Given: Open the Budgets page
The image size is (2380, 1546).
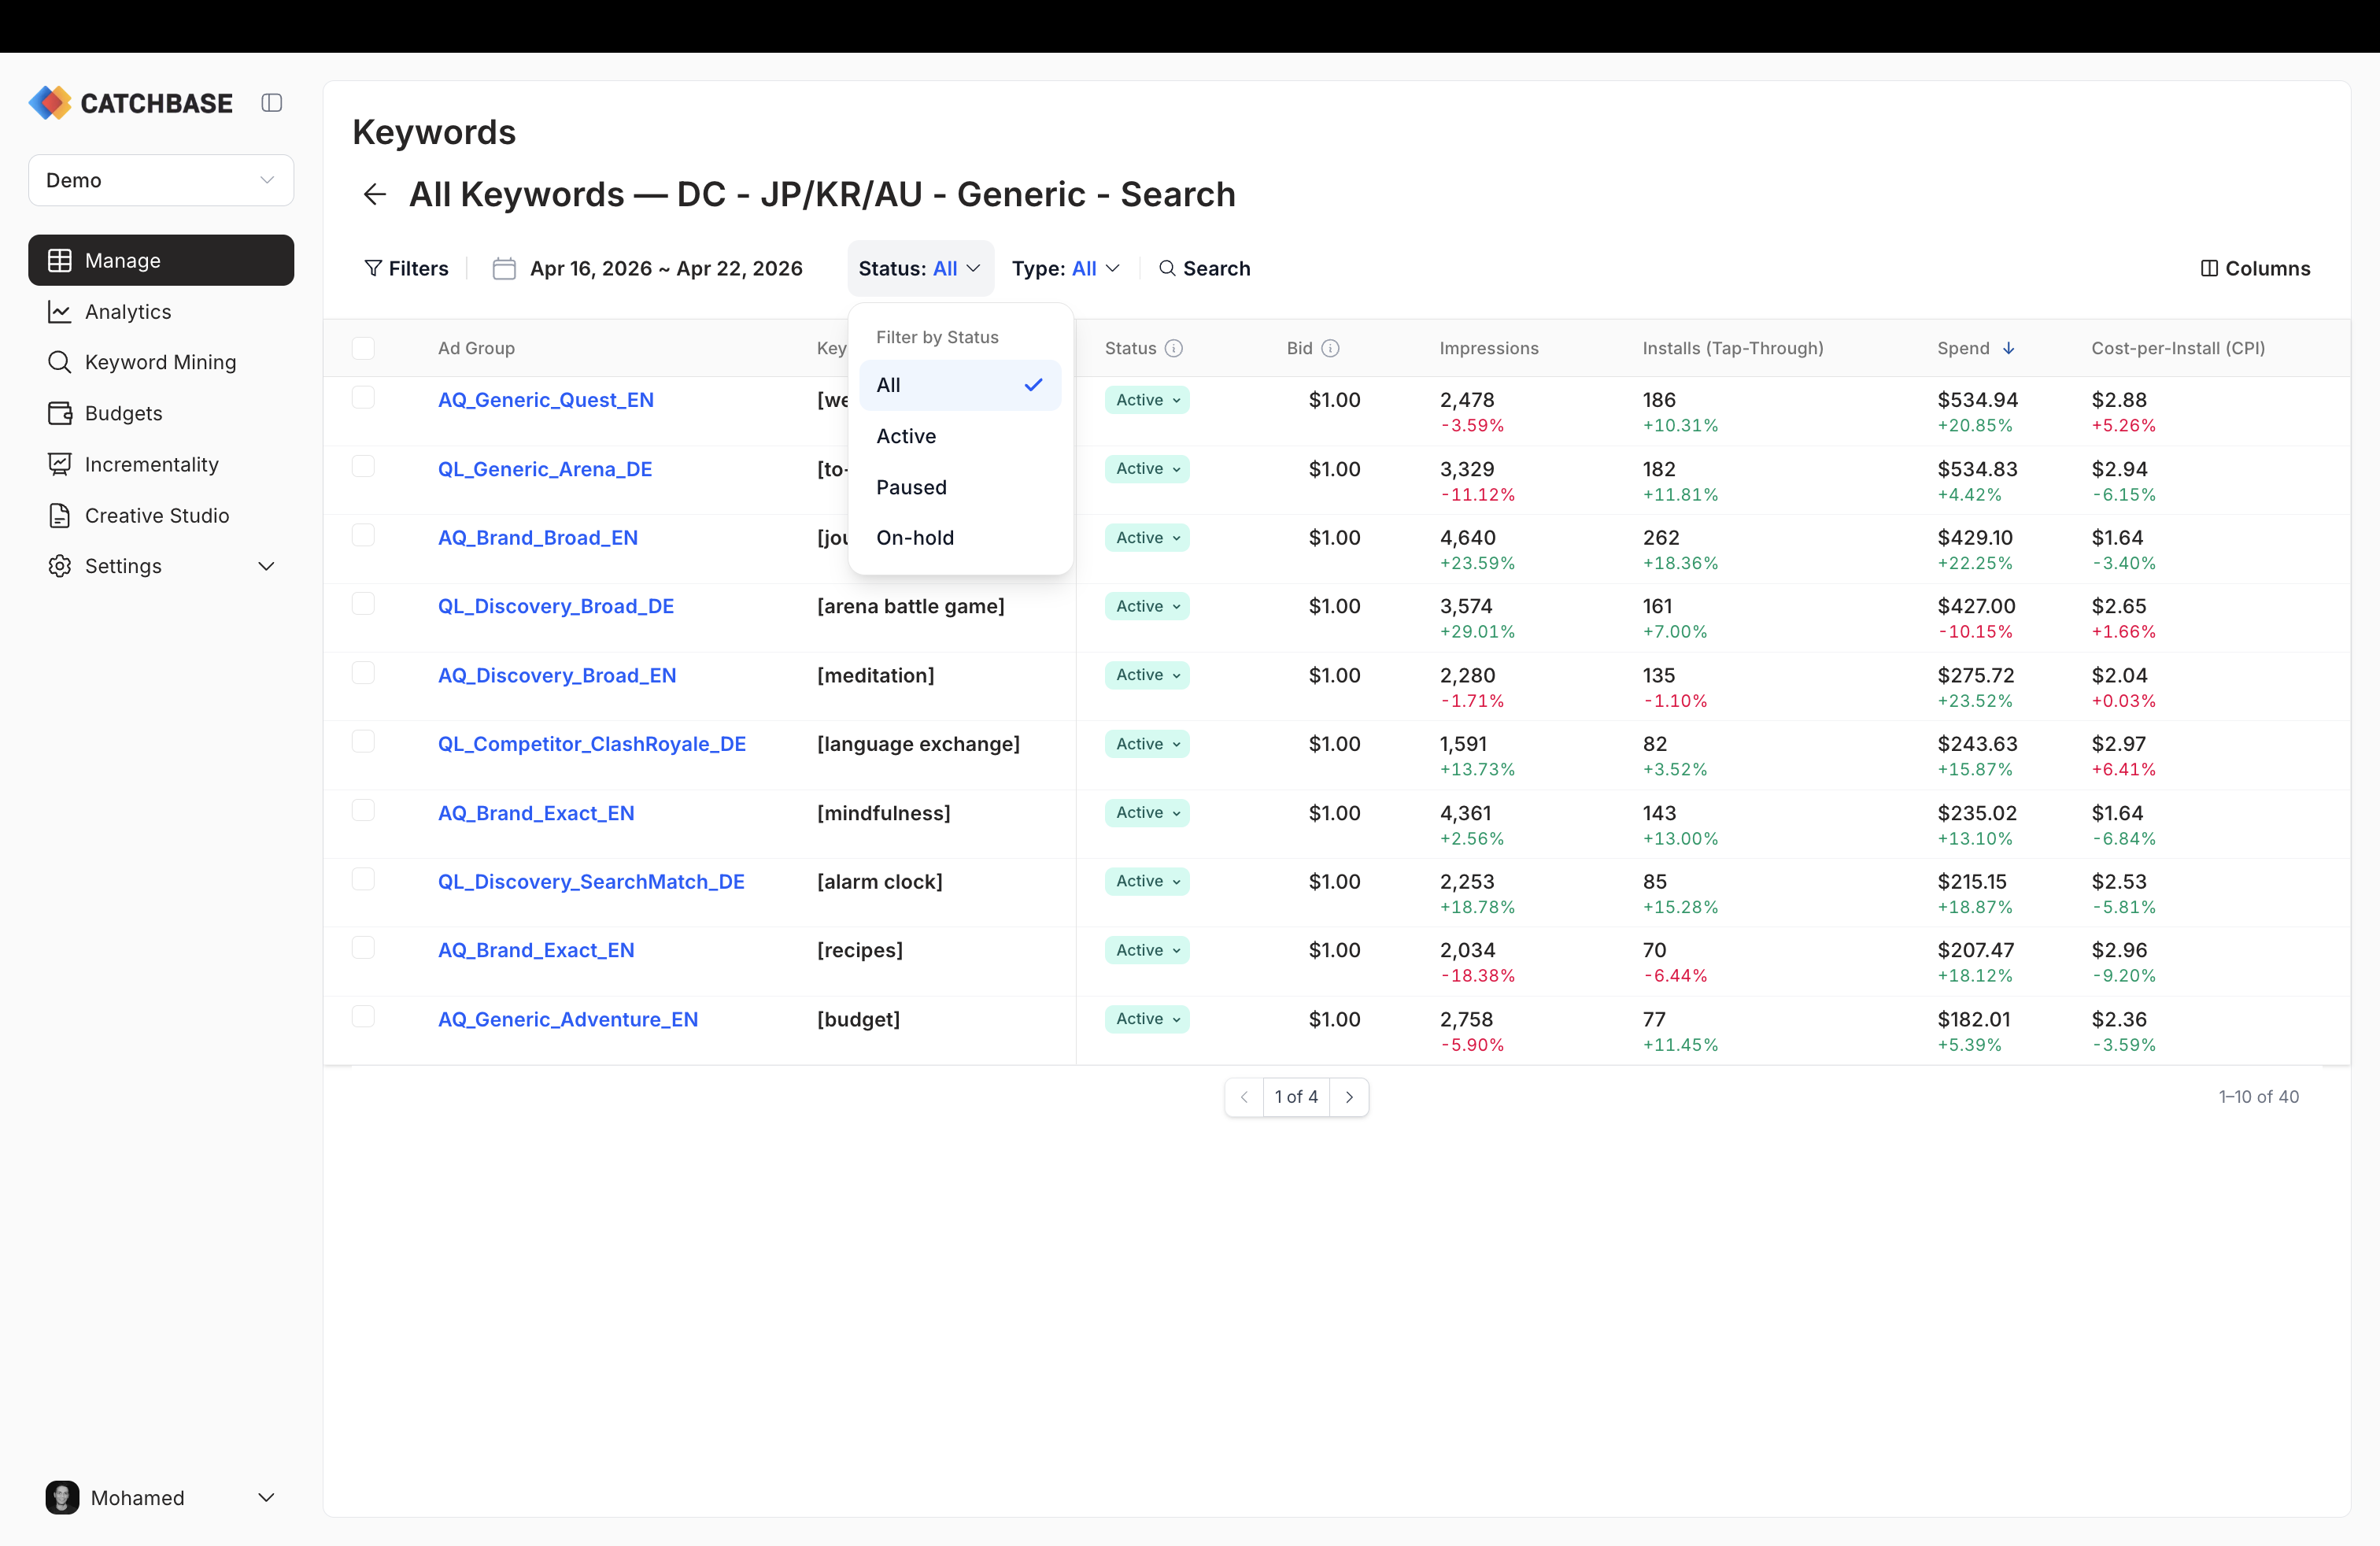Looking at the screenshot, I should tap(123, 413).
